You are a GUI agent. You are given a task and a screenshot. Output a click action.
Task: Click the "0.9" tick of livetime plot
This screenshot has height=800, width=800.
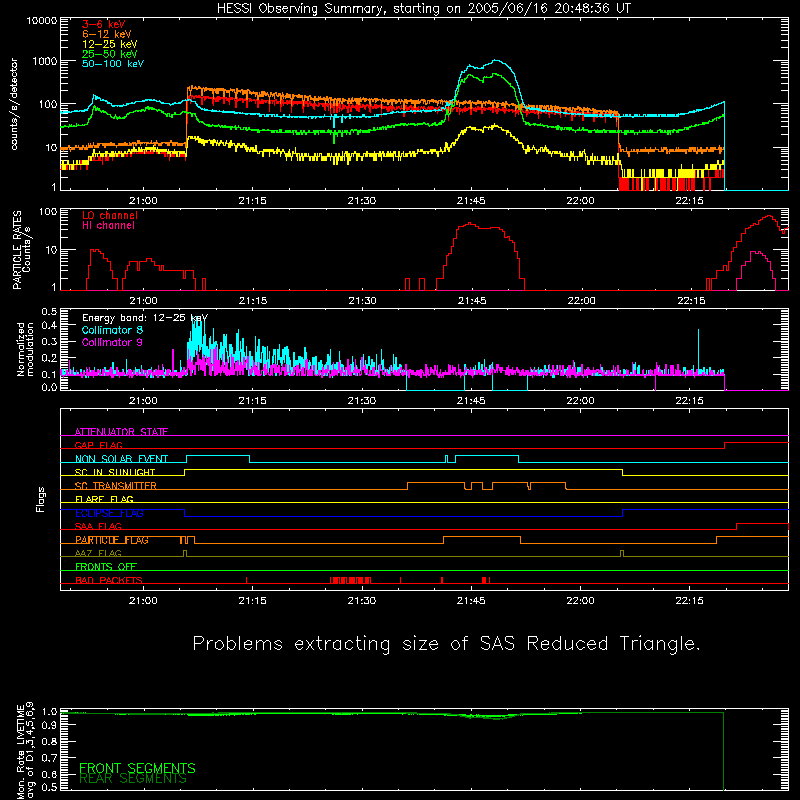tap(49, 726)
